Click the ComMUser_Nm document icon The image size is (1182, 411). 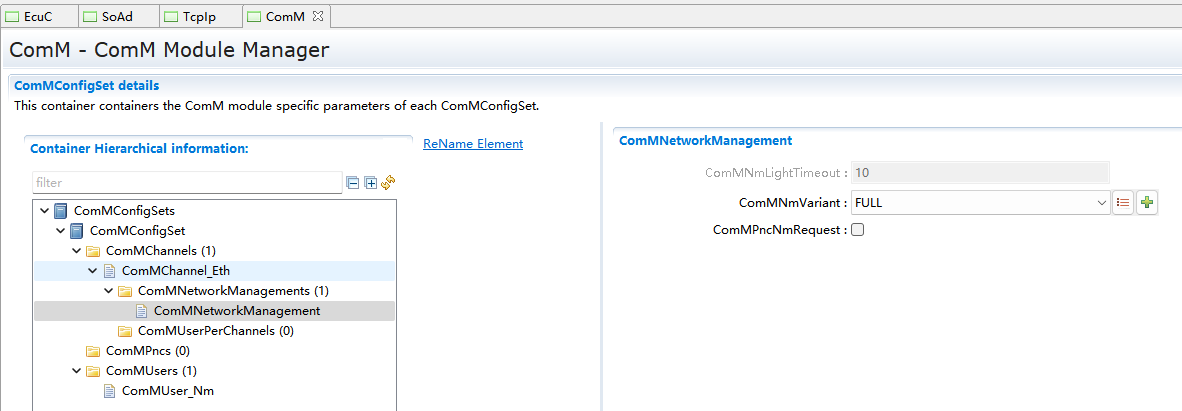[110, 391]
